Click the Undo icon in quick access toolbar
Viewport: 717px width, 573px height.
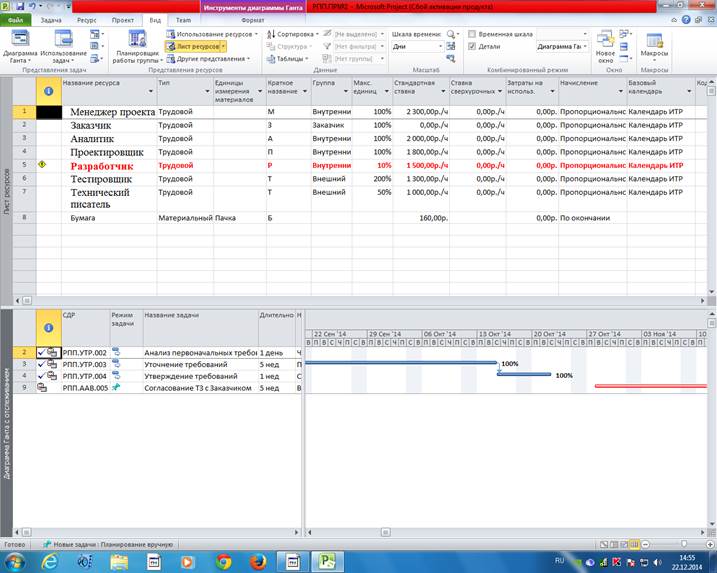tap(32, 6)
